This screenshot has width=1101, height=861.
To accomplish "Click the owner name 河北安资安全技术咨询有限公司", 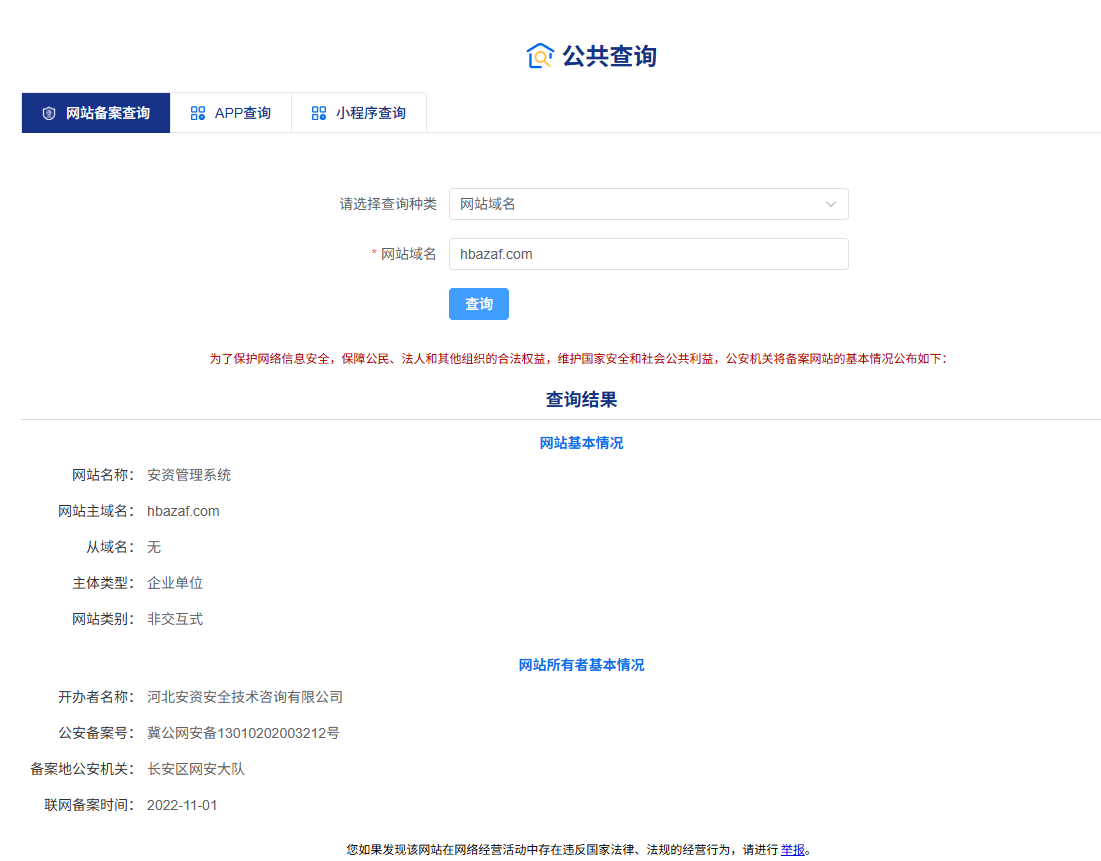I will (x=245, y=697).
